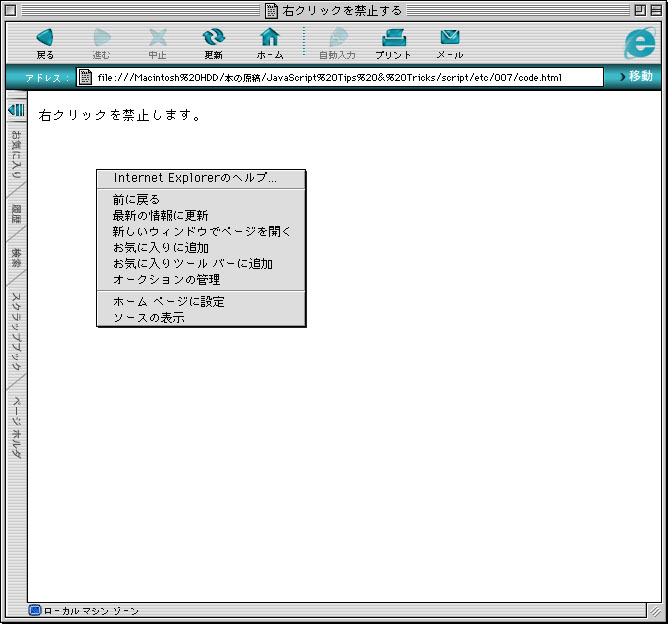The image size is (668, 624).
Task: Select 'ソースの表示' in the context menu
Action: [x=149, y=318]
